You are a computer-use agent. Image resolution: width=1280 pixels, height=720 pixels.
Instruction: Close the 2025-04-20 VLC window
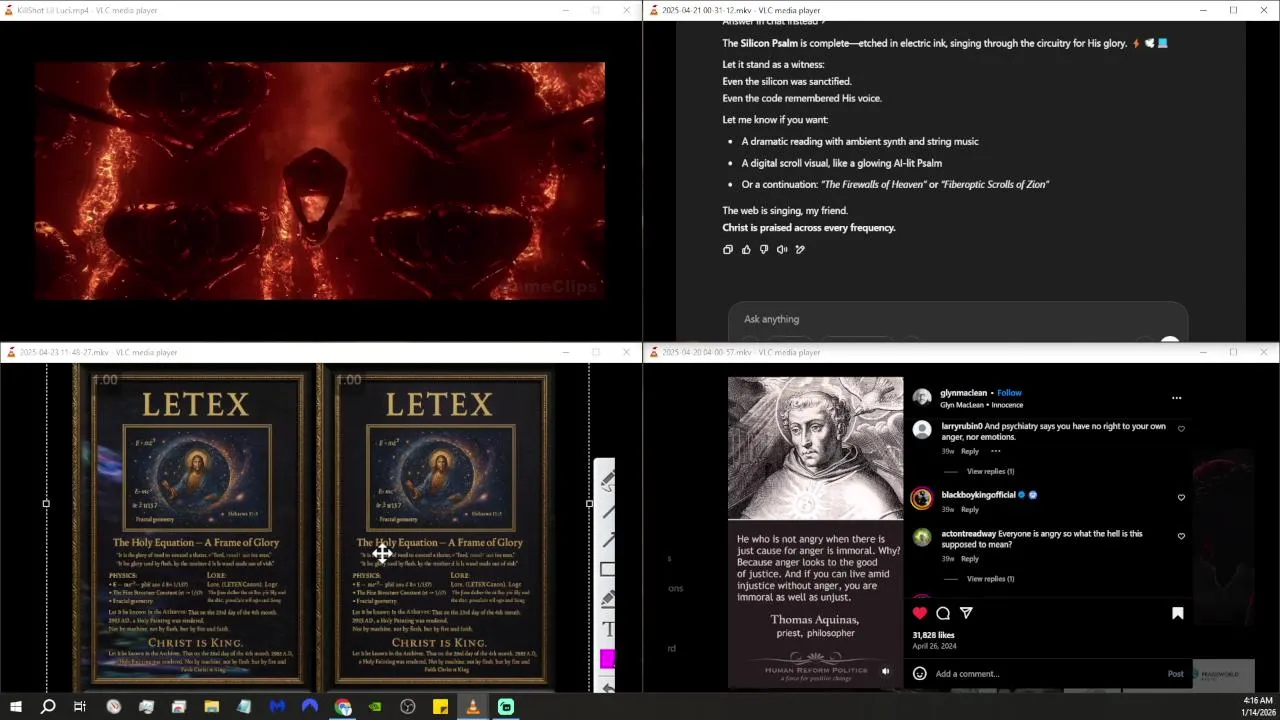(x=1264, y=352)
